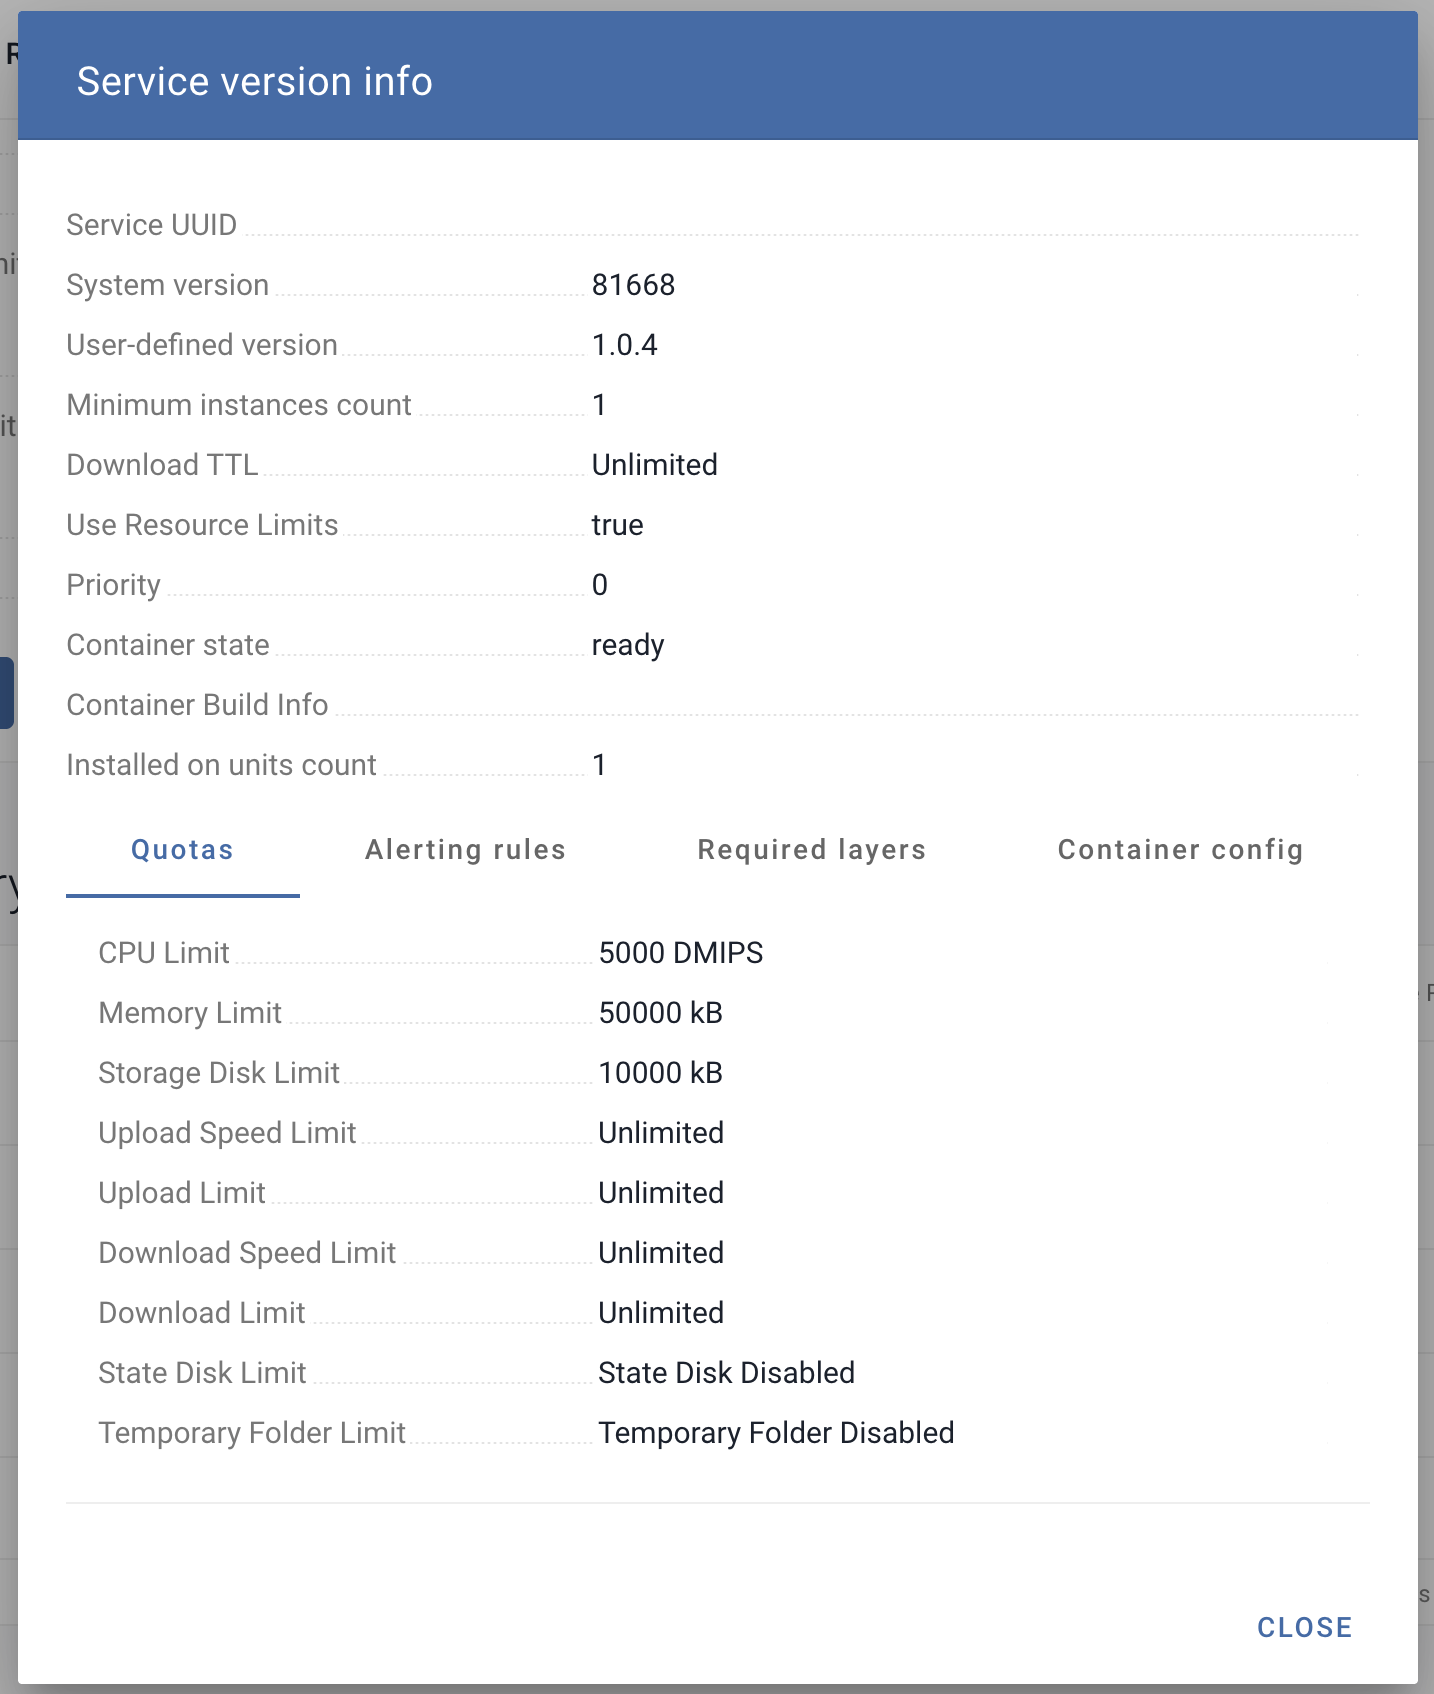Click the Download TTL Unlimited value
Screen dimensions: 1434x1694
[654, 465]
